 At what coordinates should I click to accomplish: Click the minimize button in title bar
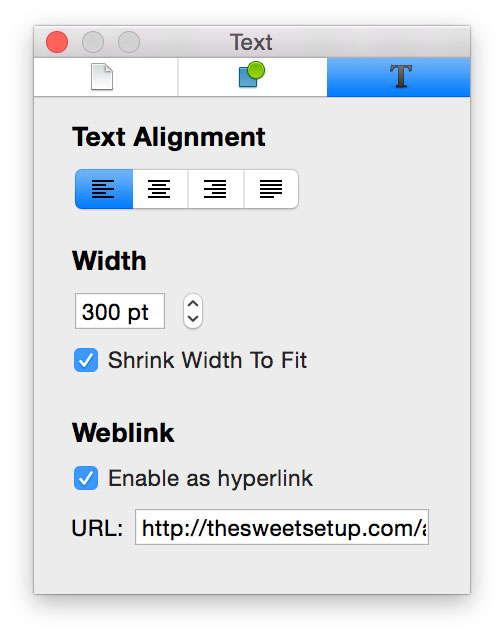point(93,42)
